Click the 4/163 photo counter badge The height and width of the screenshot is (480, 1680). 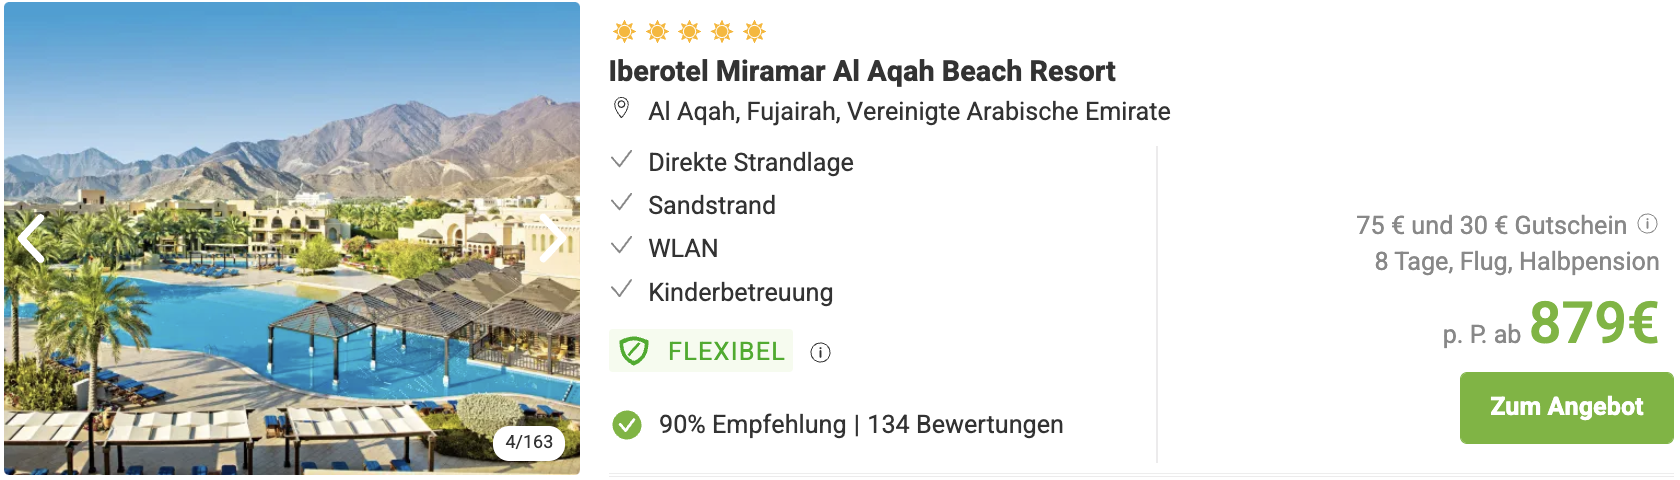[x=529, y=442]
